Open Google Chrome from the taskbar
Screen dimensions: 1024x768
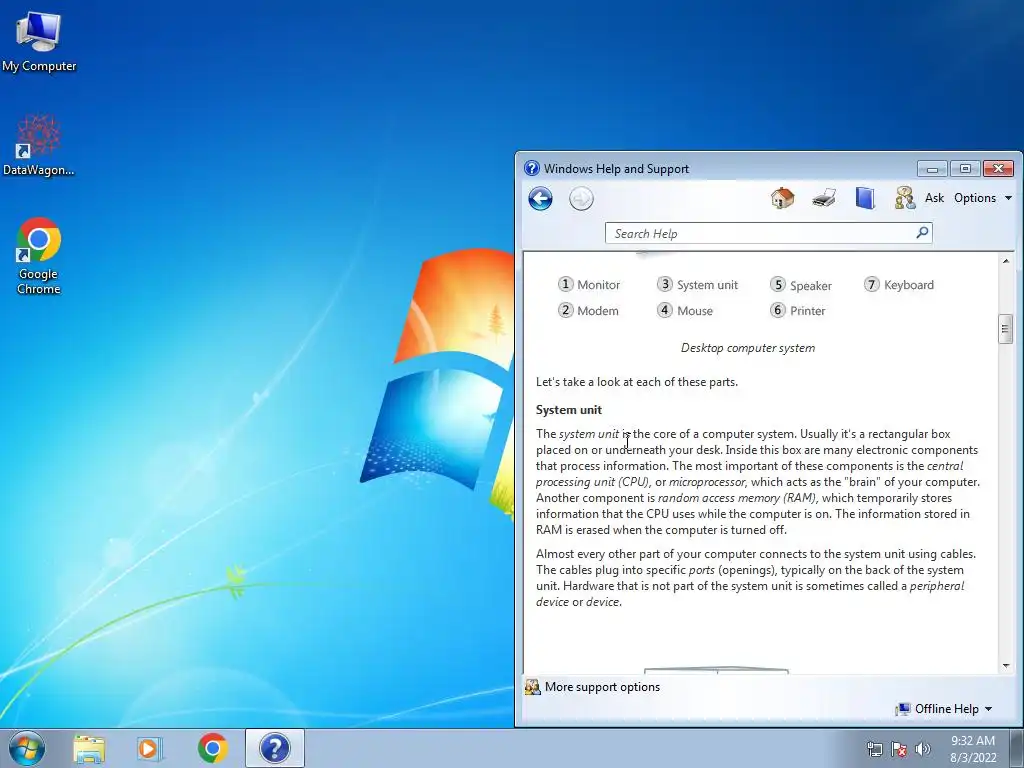pos(213,748)
